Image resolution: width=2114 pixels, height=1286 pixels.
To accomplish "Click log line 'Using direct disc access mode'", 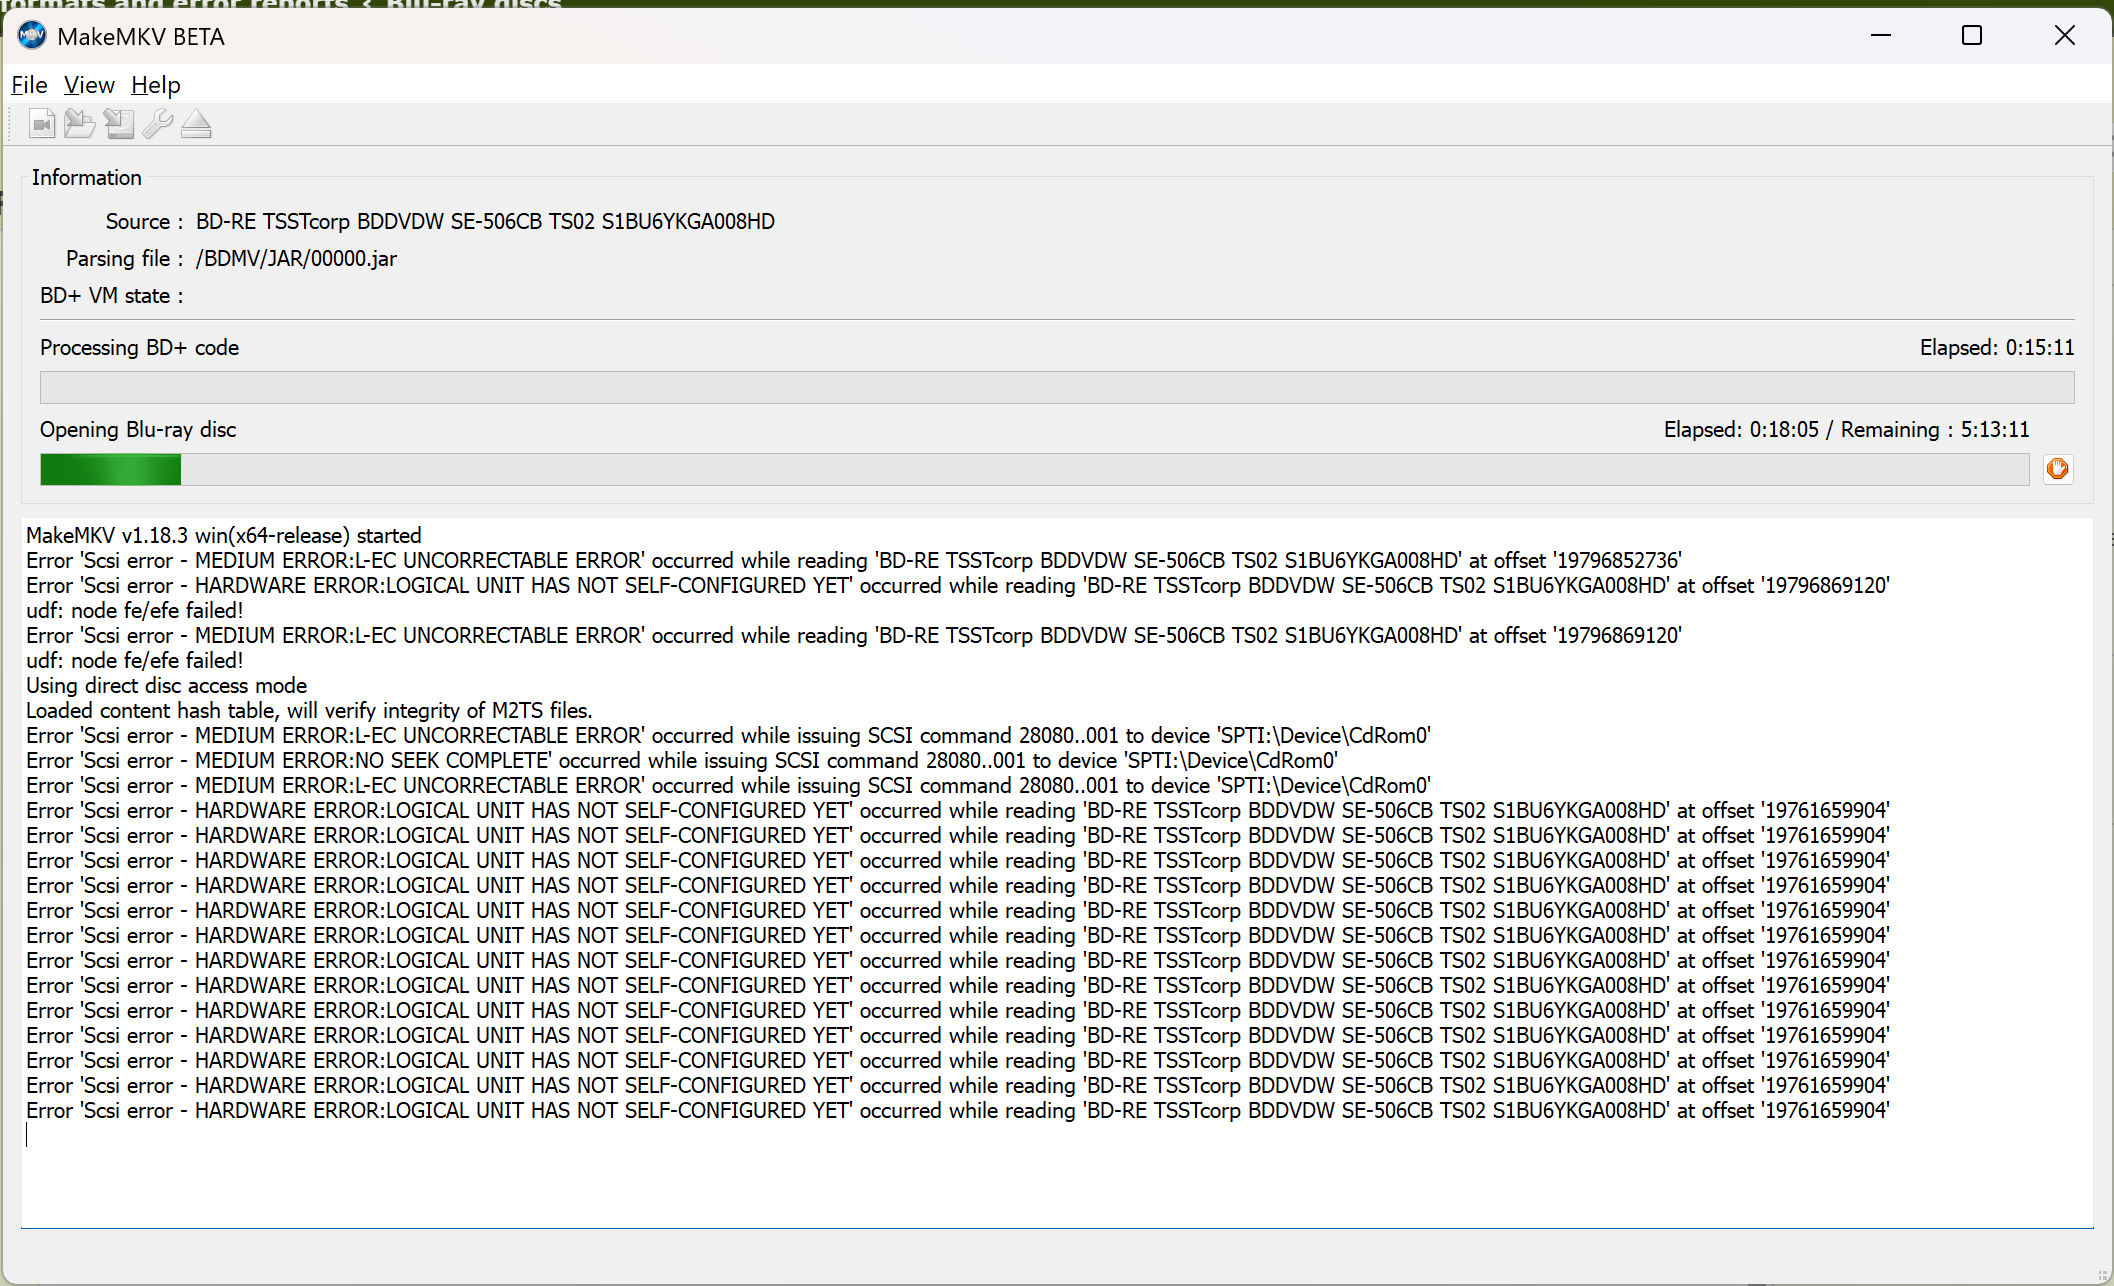I will 166,685.
